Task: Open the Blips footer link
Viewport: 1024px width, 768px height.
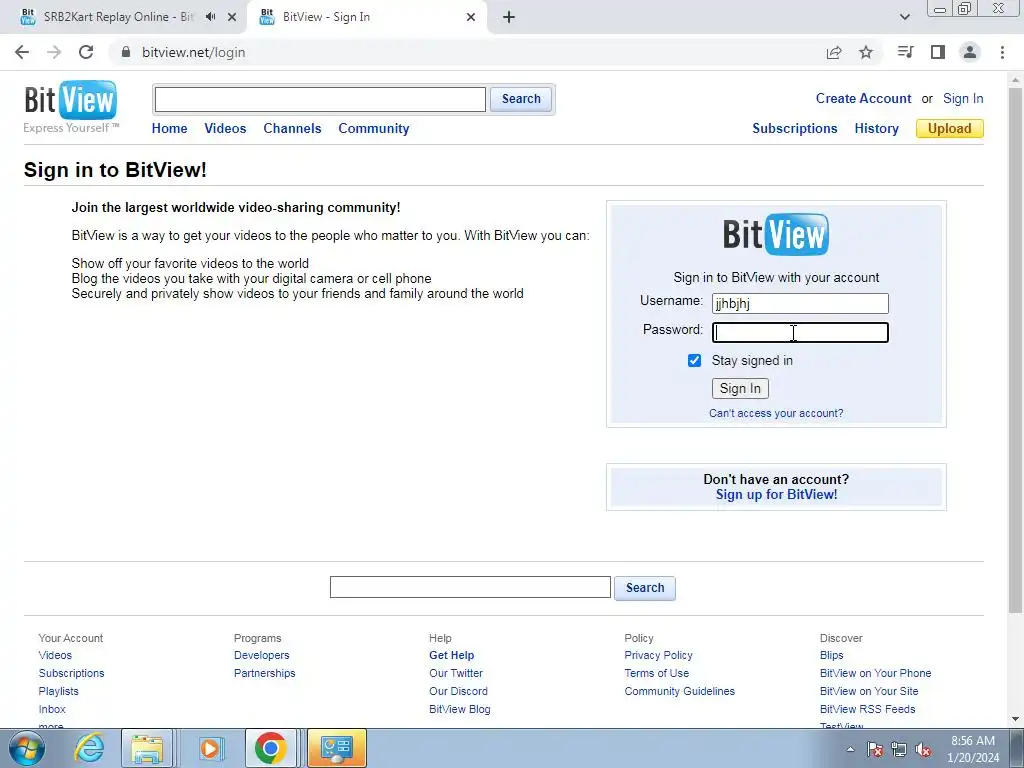Action: pos(831,655)
